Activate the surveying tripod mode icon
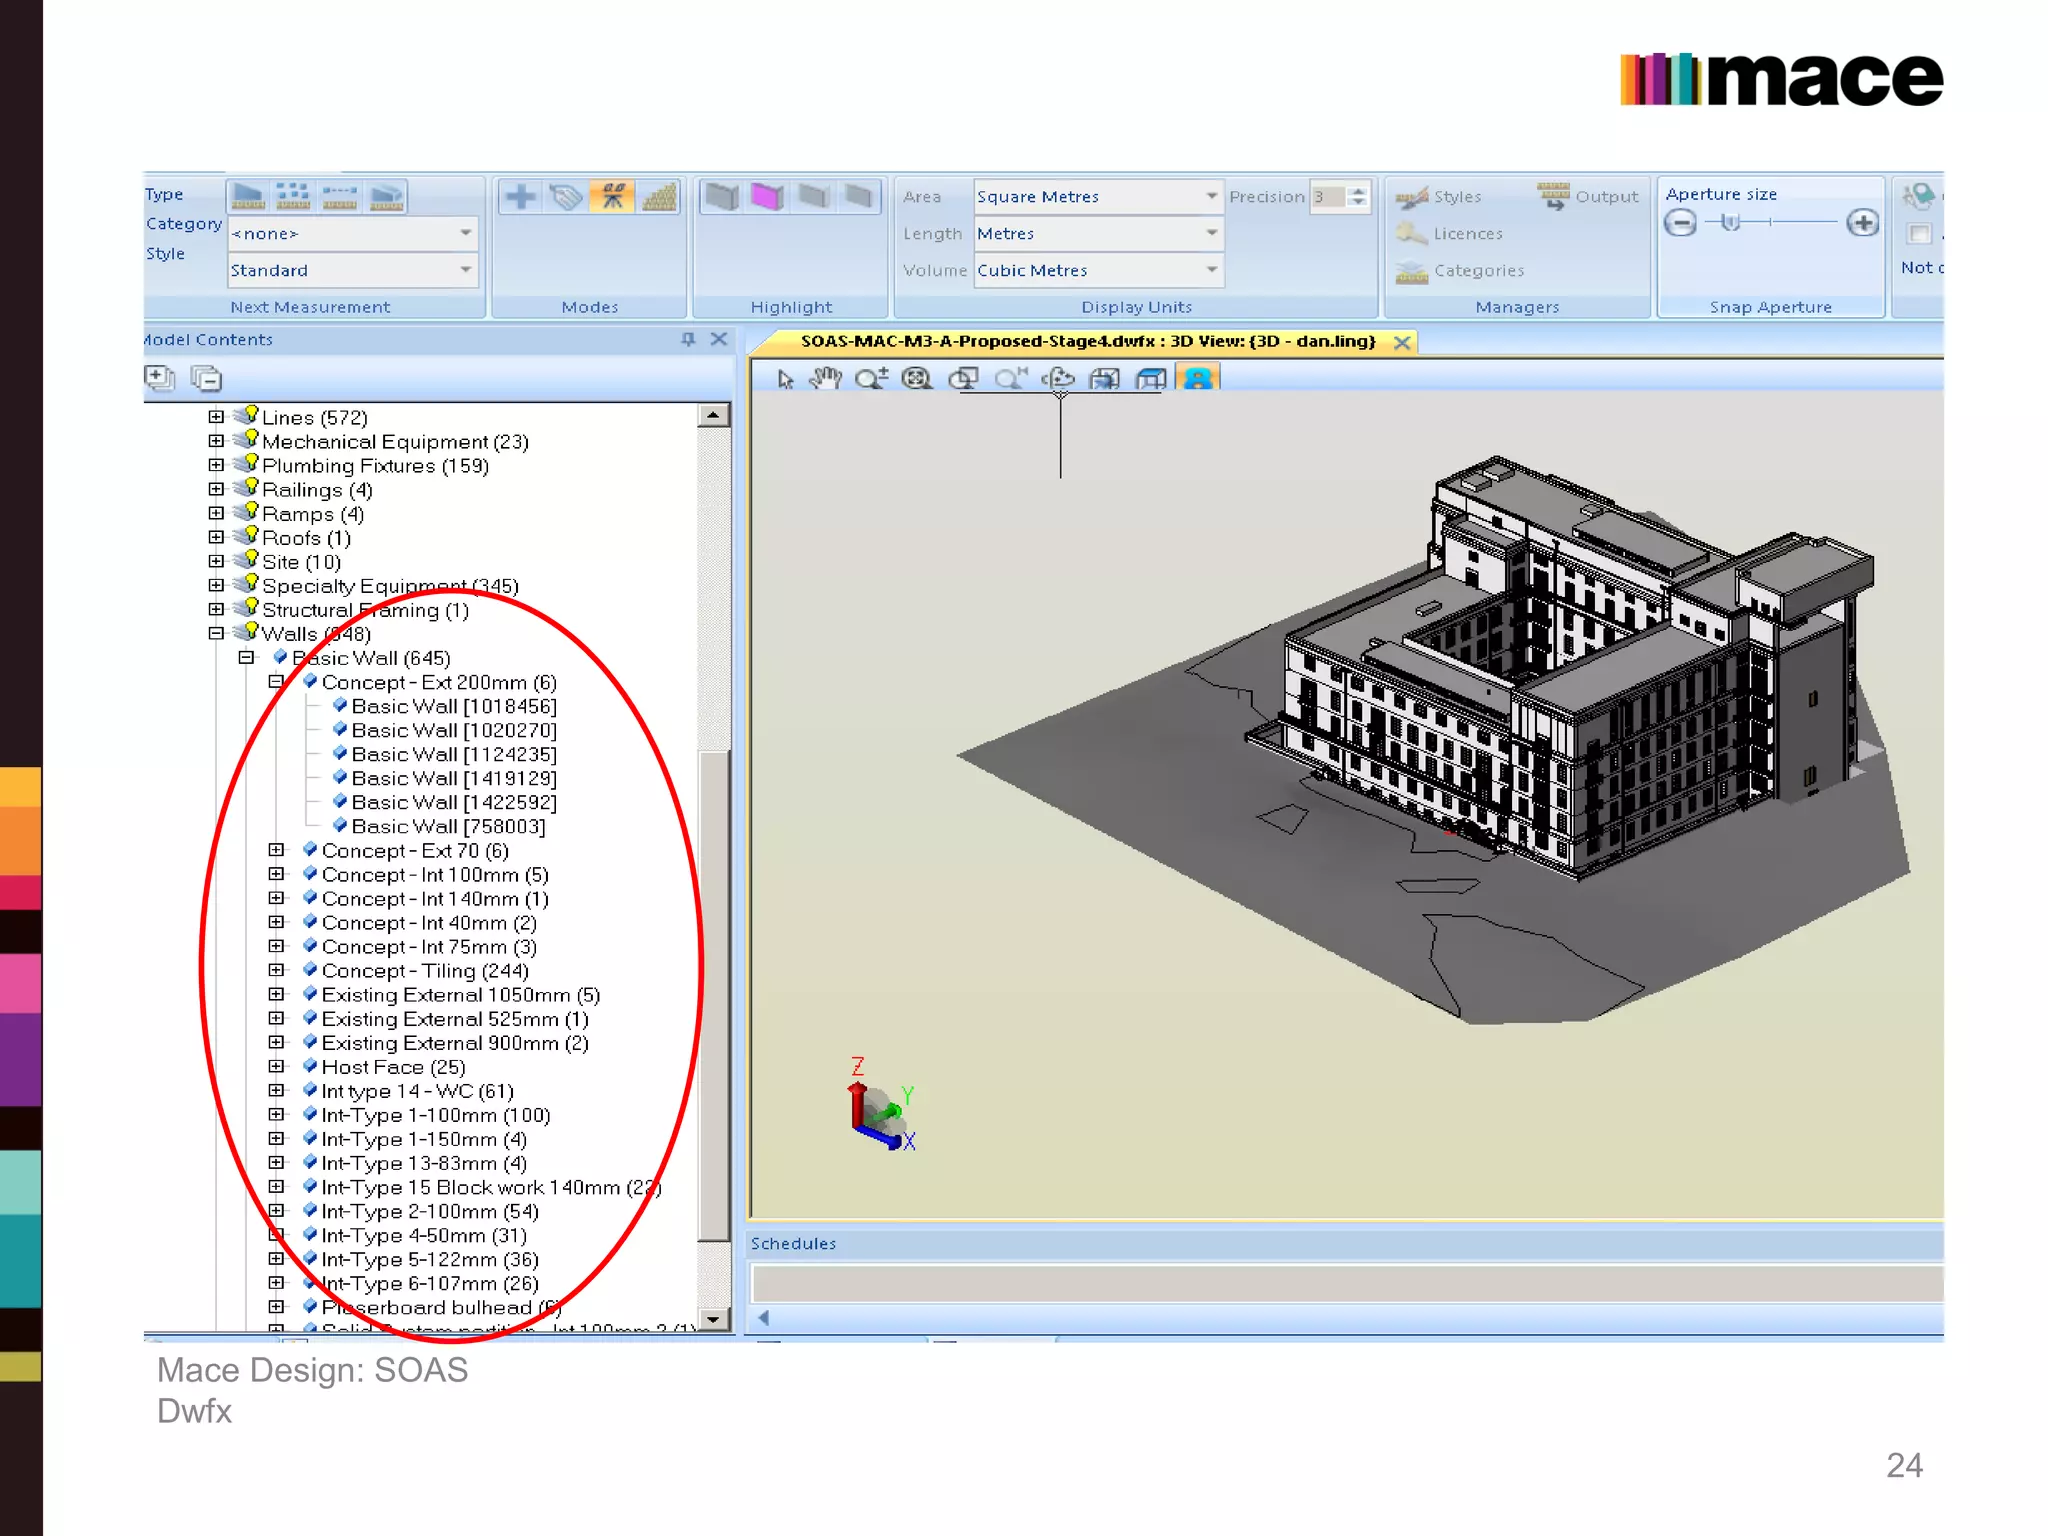The height and width of the screenshot is (1536, 2048). pyautogui.click(x=612, y=196)
